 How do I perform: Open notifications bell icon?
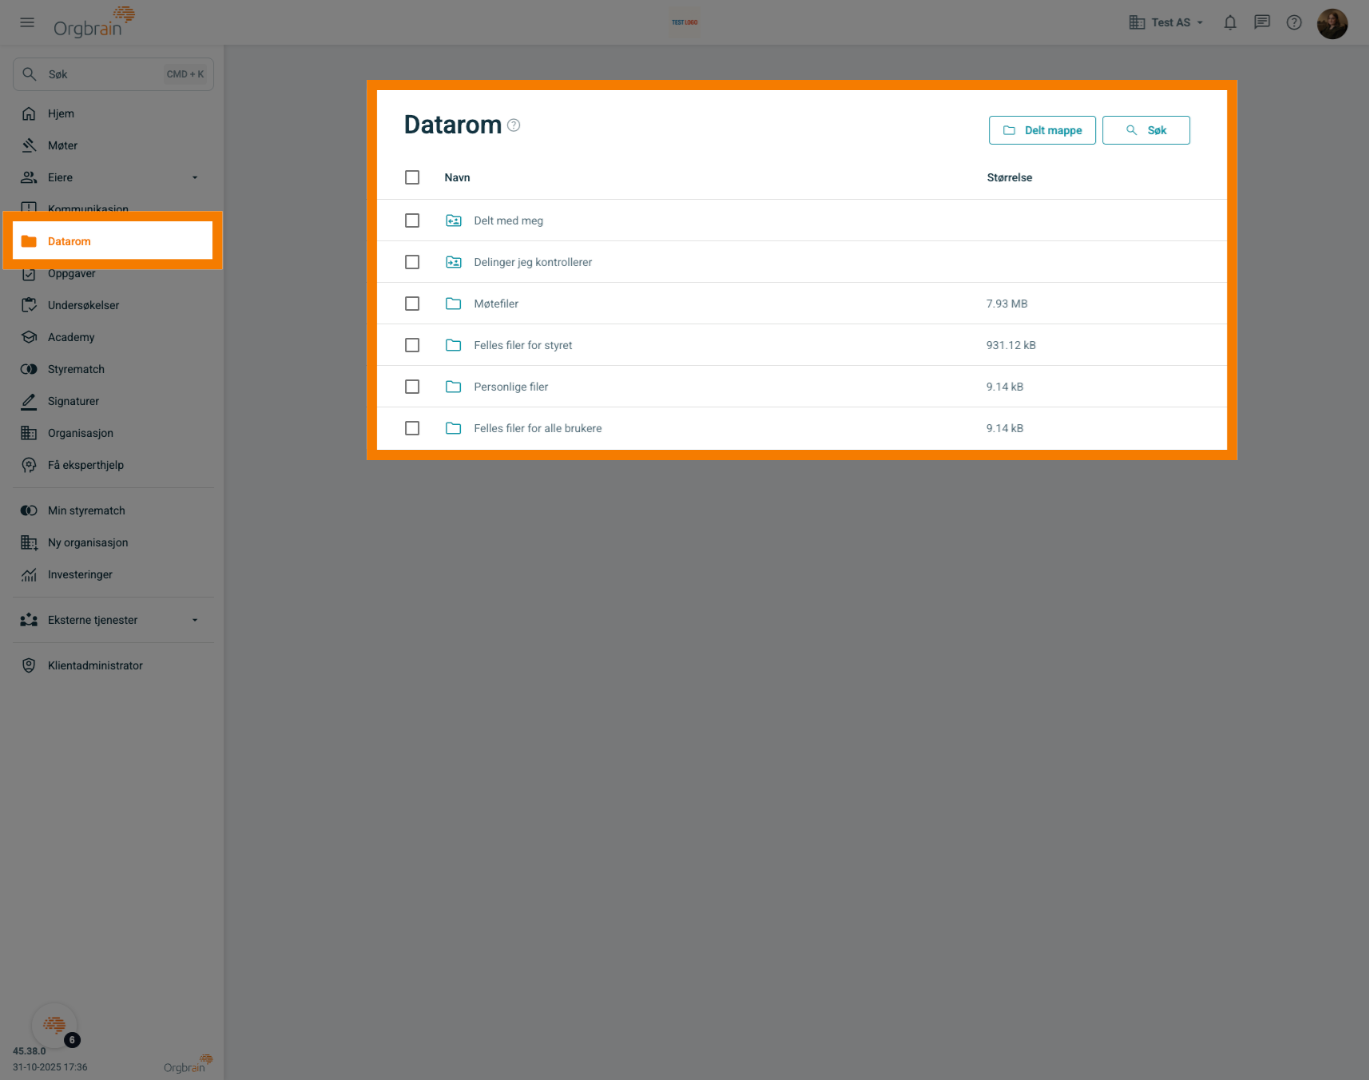1230,22
